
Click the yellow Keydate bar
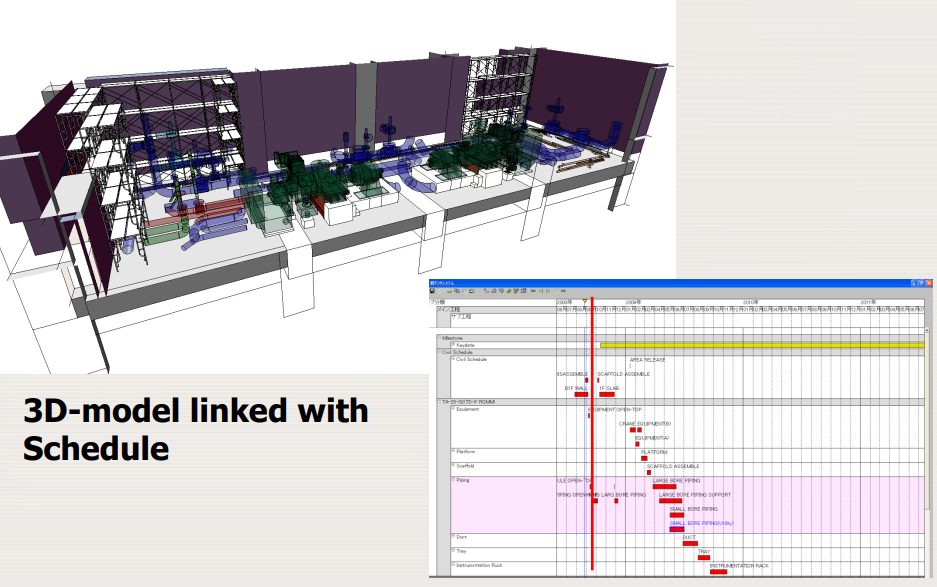point(762,345)
